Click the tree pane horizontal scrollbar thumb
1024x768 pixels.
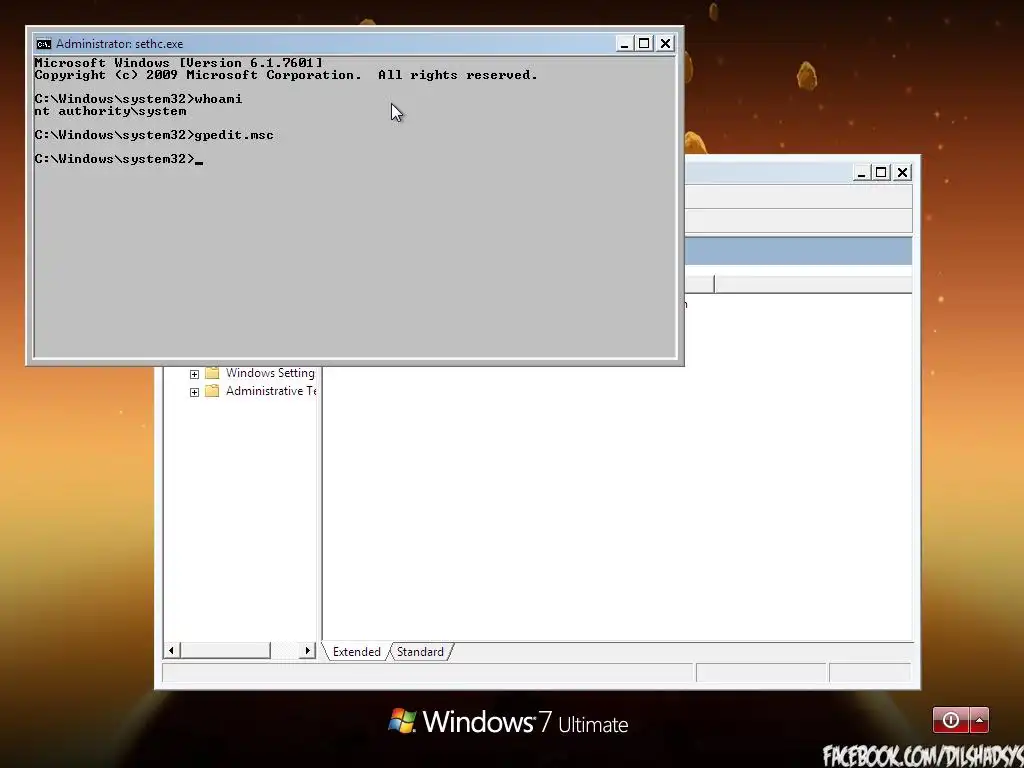(x=225, y=650)
